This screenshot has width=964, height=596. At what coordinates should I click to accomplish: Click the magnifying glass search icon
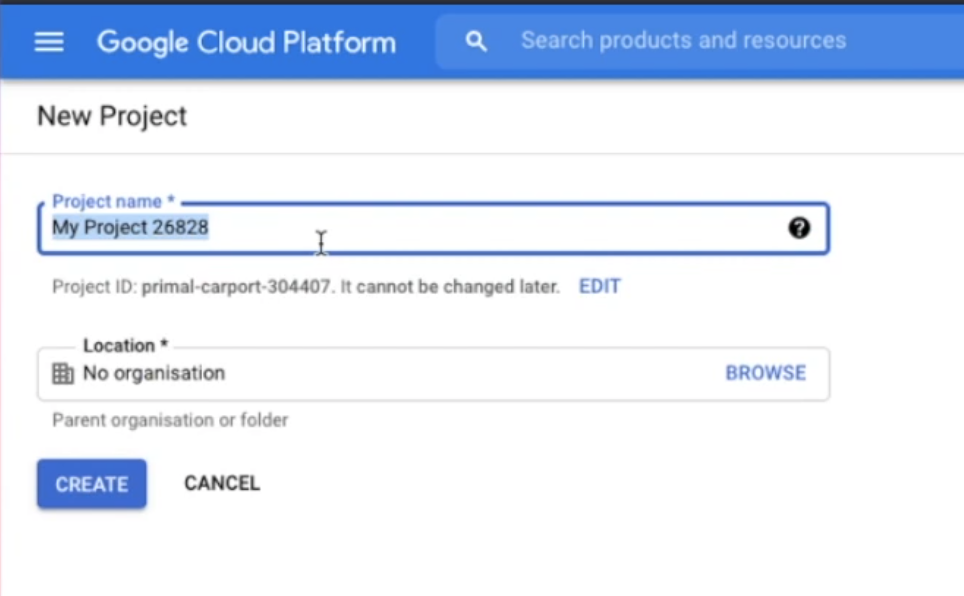point(476,41)
